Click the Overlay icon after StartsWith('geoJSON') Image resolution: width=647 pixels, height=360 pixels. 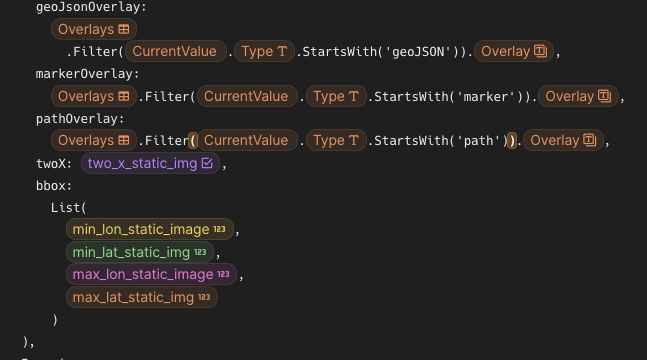[540, 51]
